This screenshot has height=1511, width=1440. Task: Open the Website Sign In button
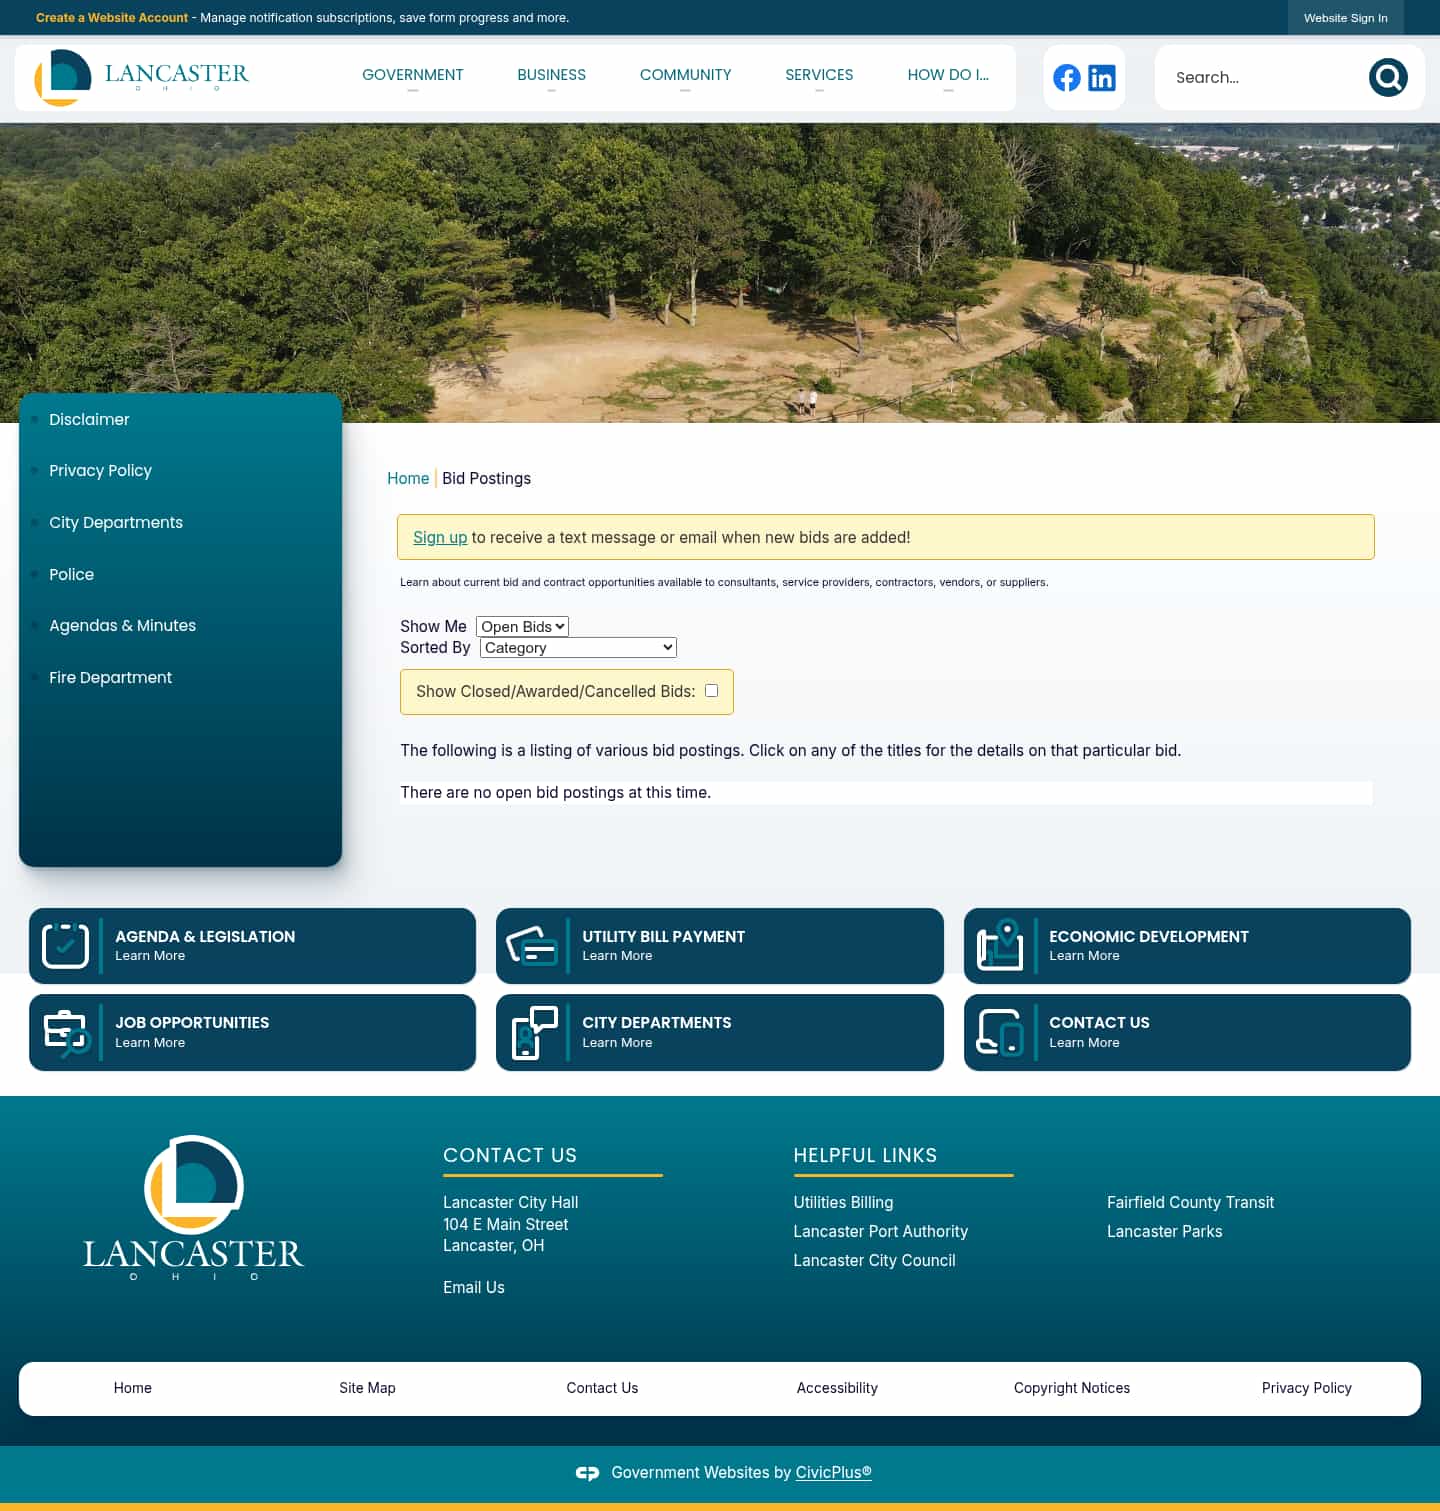[x=1345, y=18]
